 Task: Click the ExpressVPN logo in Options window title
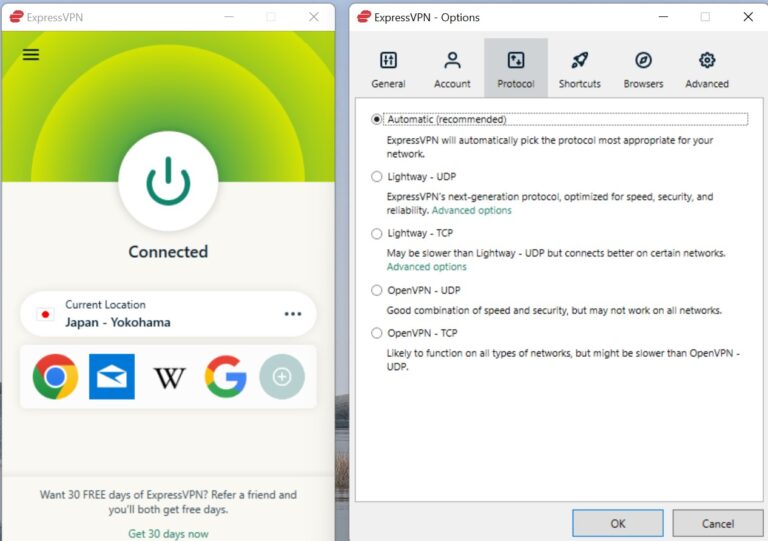[364, 17]
